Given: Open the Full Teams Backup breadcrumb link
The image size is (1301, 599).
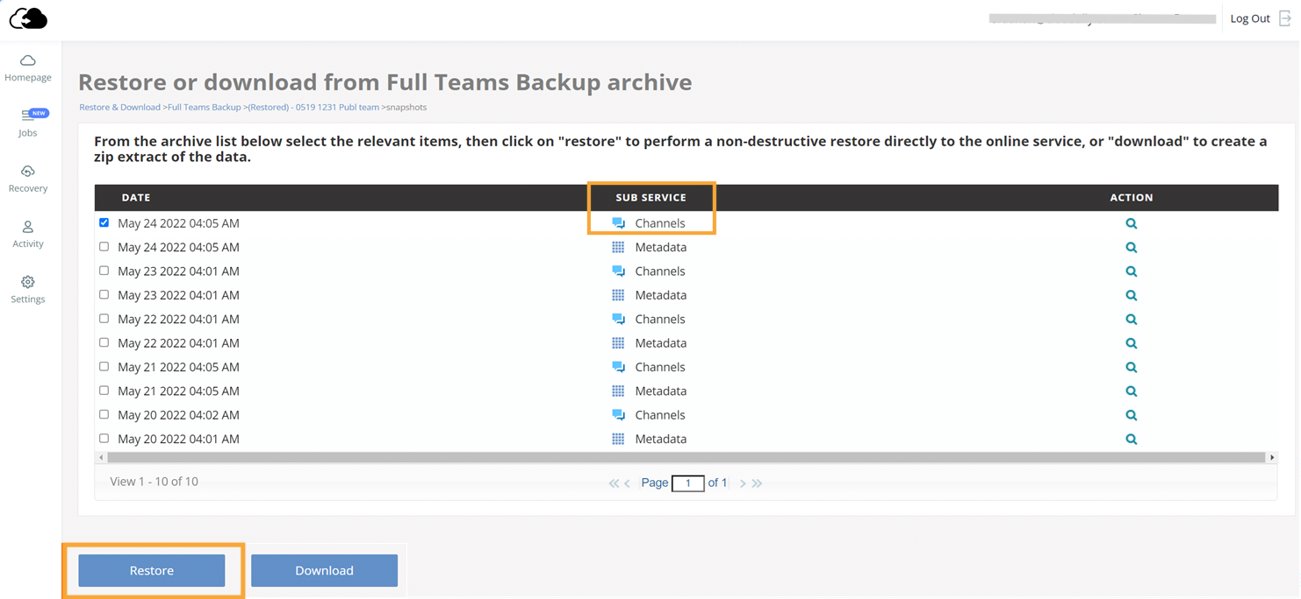Looking at the screenshot, I should point(204,107).
